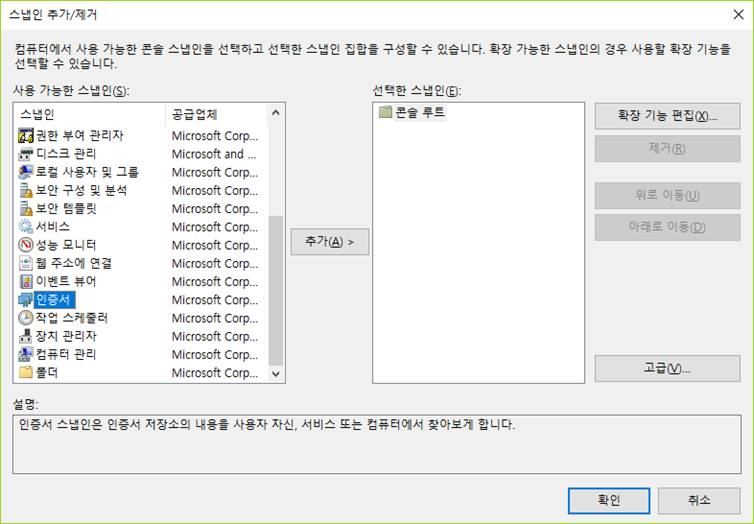Screen dimensions: 754x524
Task: Select the 콘솔 루트 folder icon
Action: point(385,112)
